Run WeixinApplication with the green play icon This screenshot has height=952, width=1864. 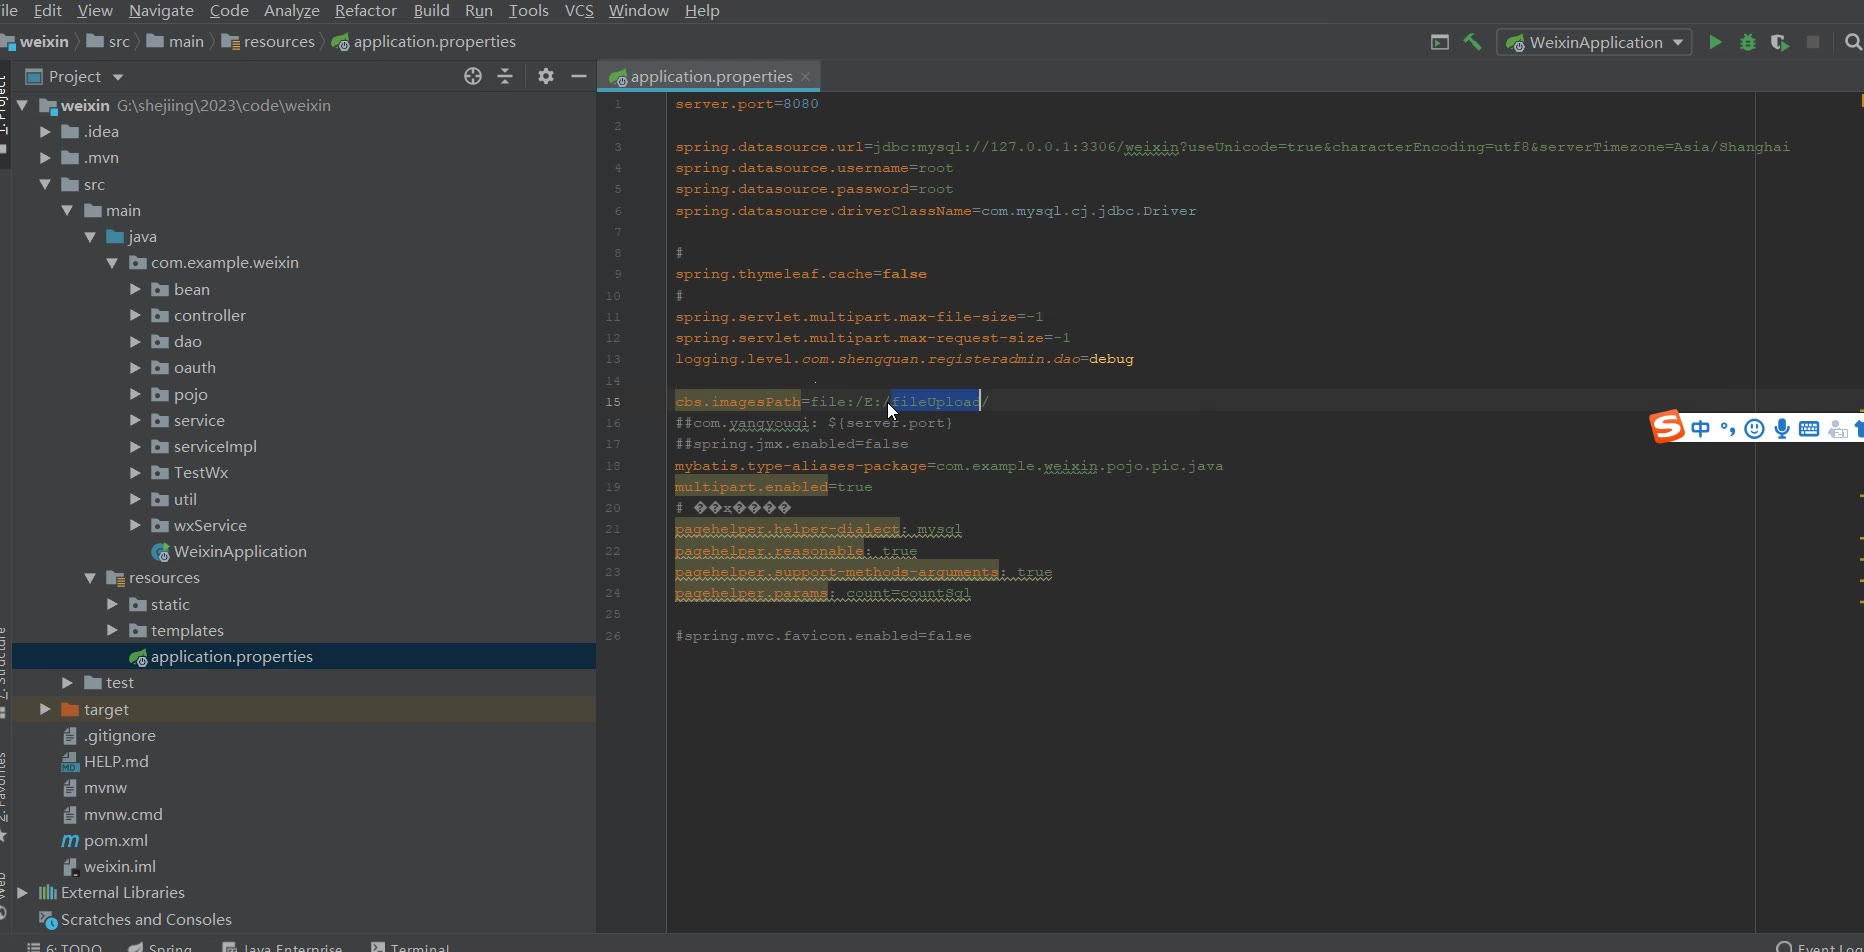pos(1715,42)
